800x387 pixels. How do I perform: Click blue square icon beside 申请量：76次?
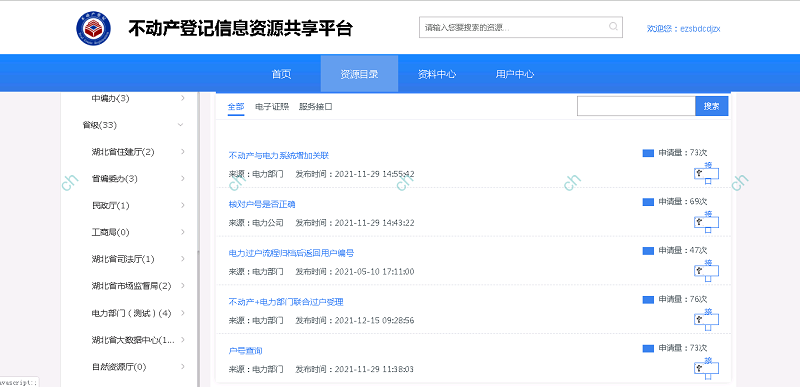tap(648, 300)
